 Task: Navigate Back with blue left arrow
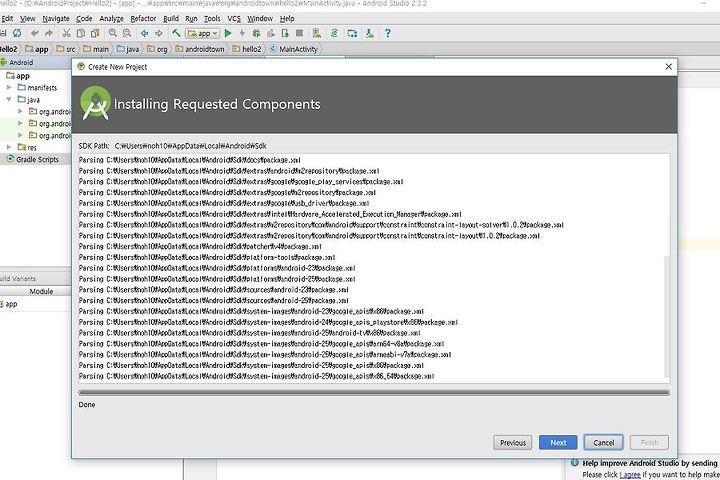(144, 33)
